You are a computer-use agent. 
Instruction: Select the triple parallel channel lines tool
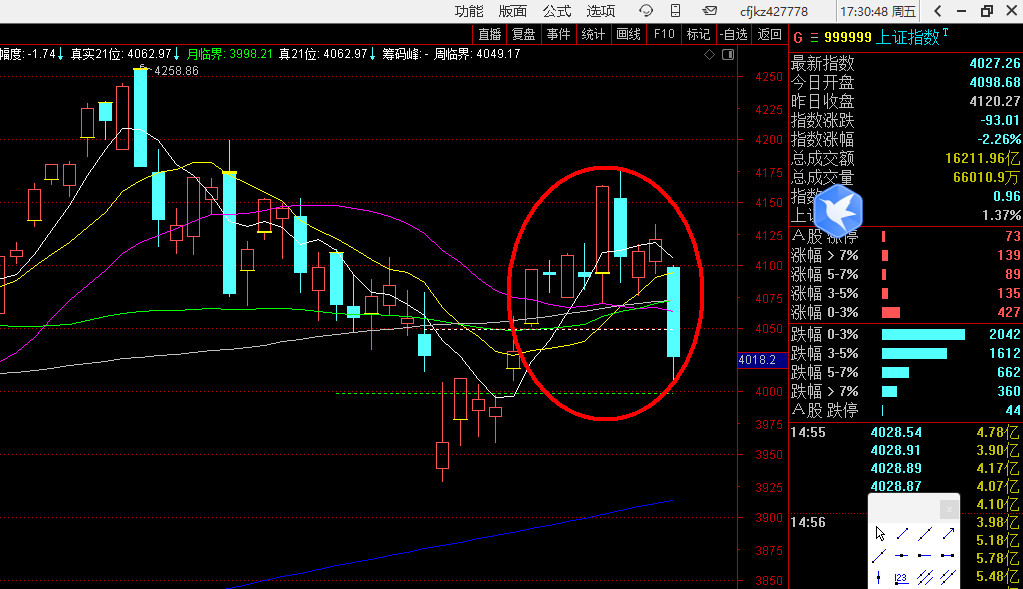(925, 577)
